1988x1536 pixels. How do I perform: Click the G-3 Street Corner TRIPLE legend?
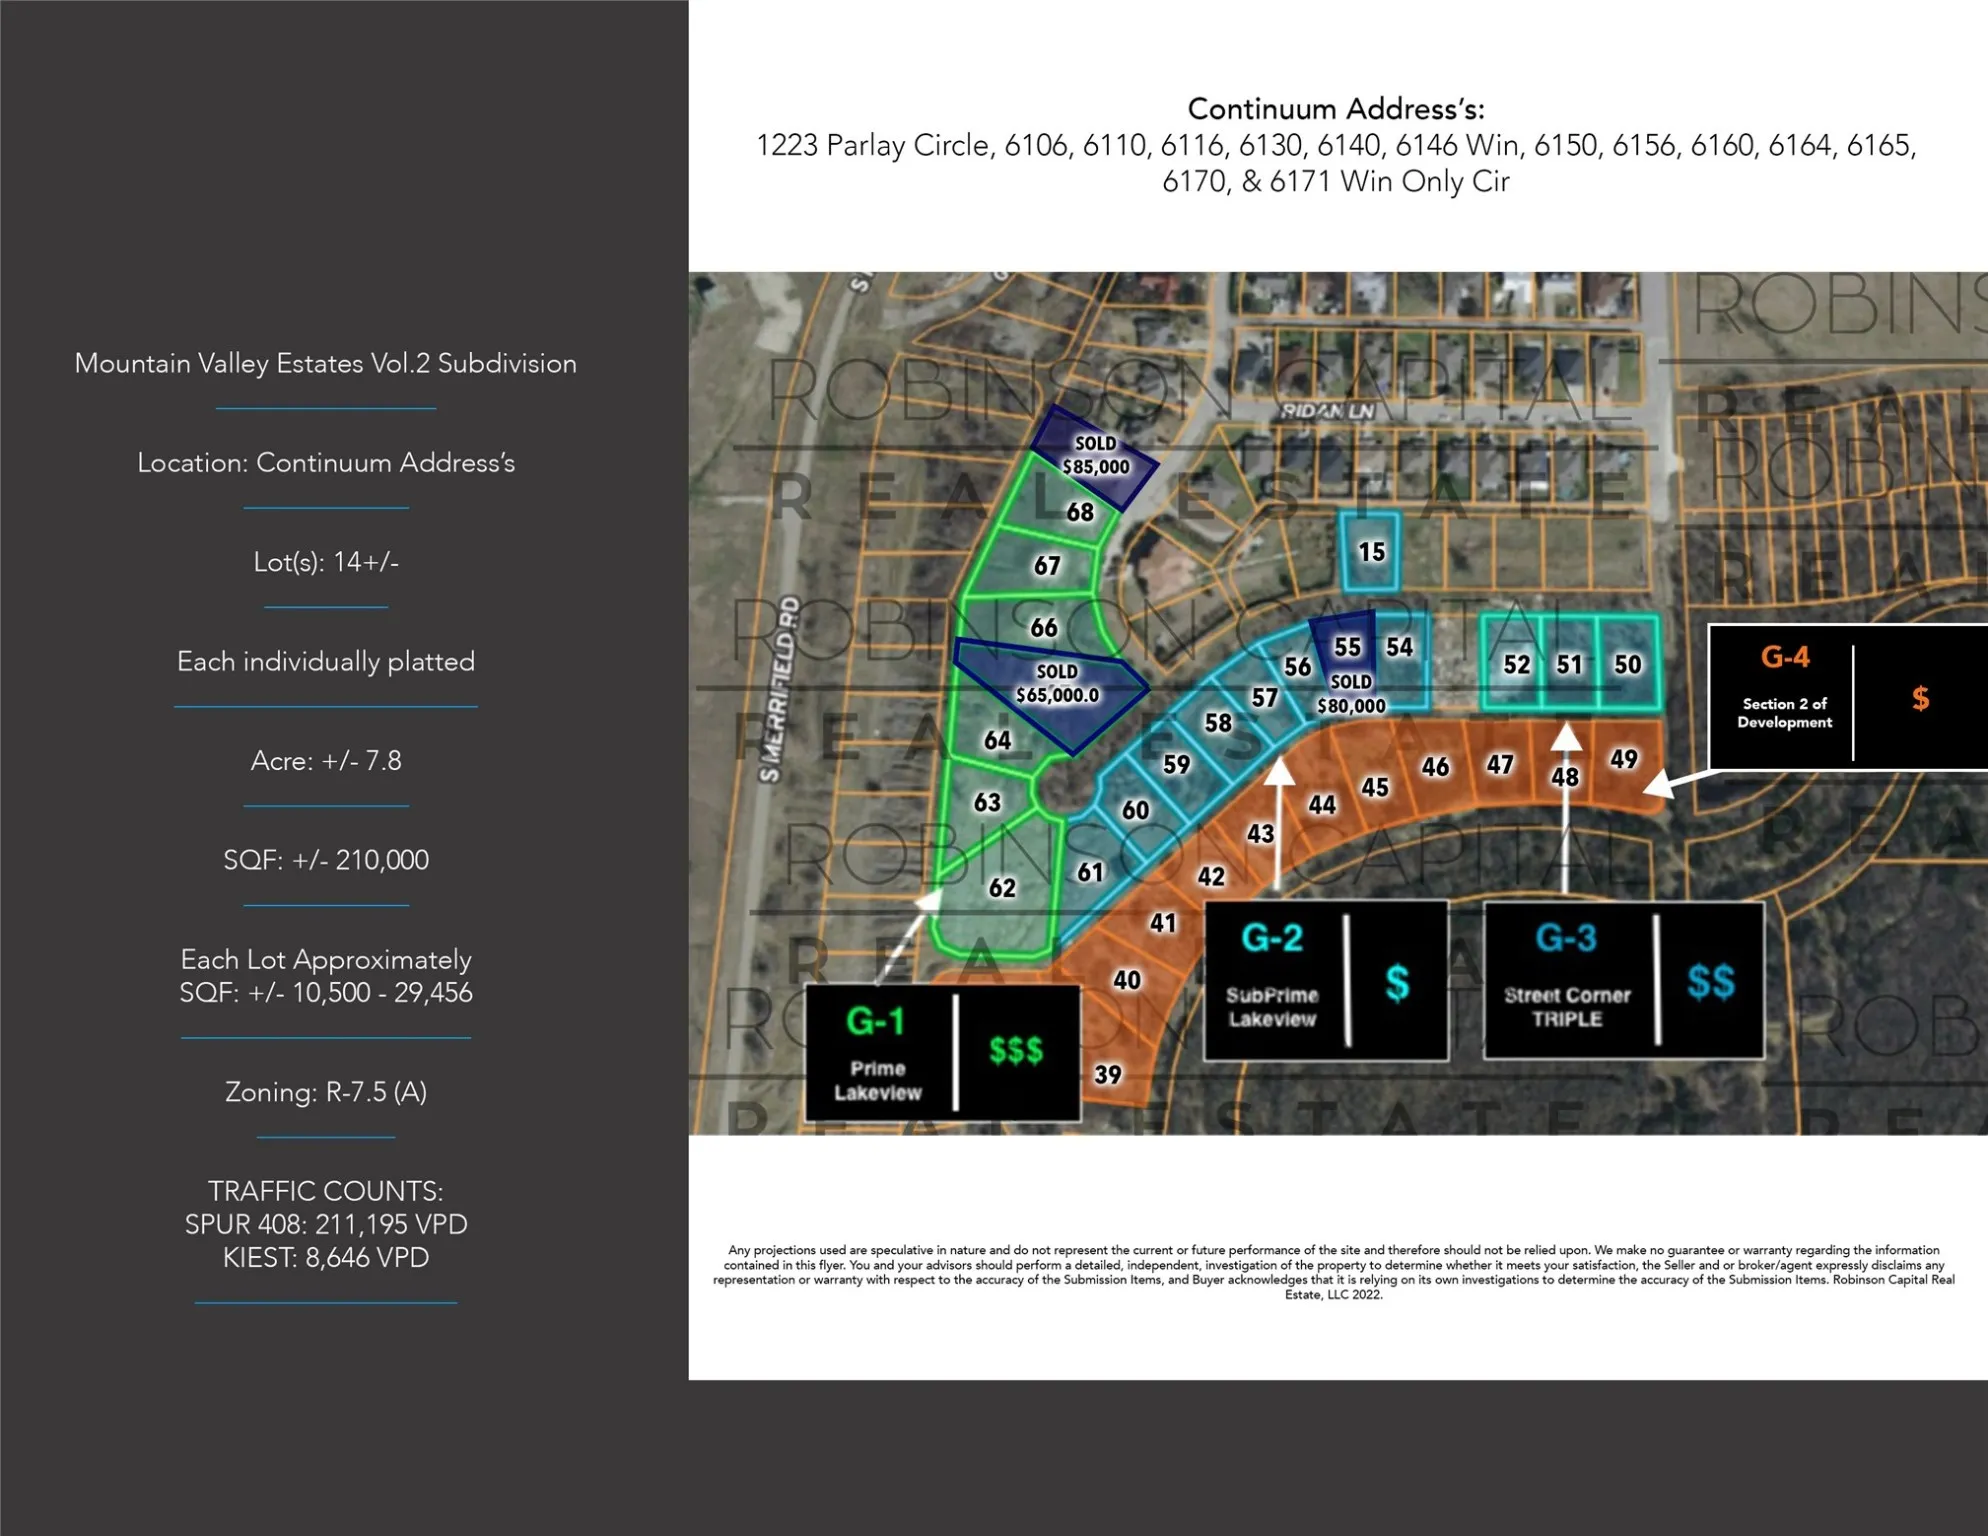1624,981
